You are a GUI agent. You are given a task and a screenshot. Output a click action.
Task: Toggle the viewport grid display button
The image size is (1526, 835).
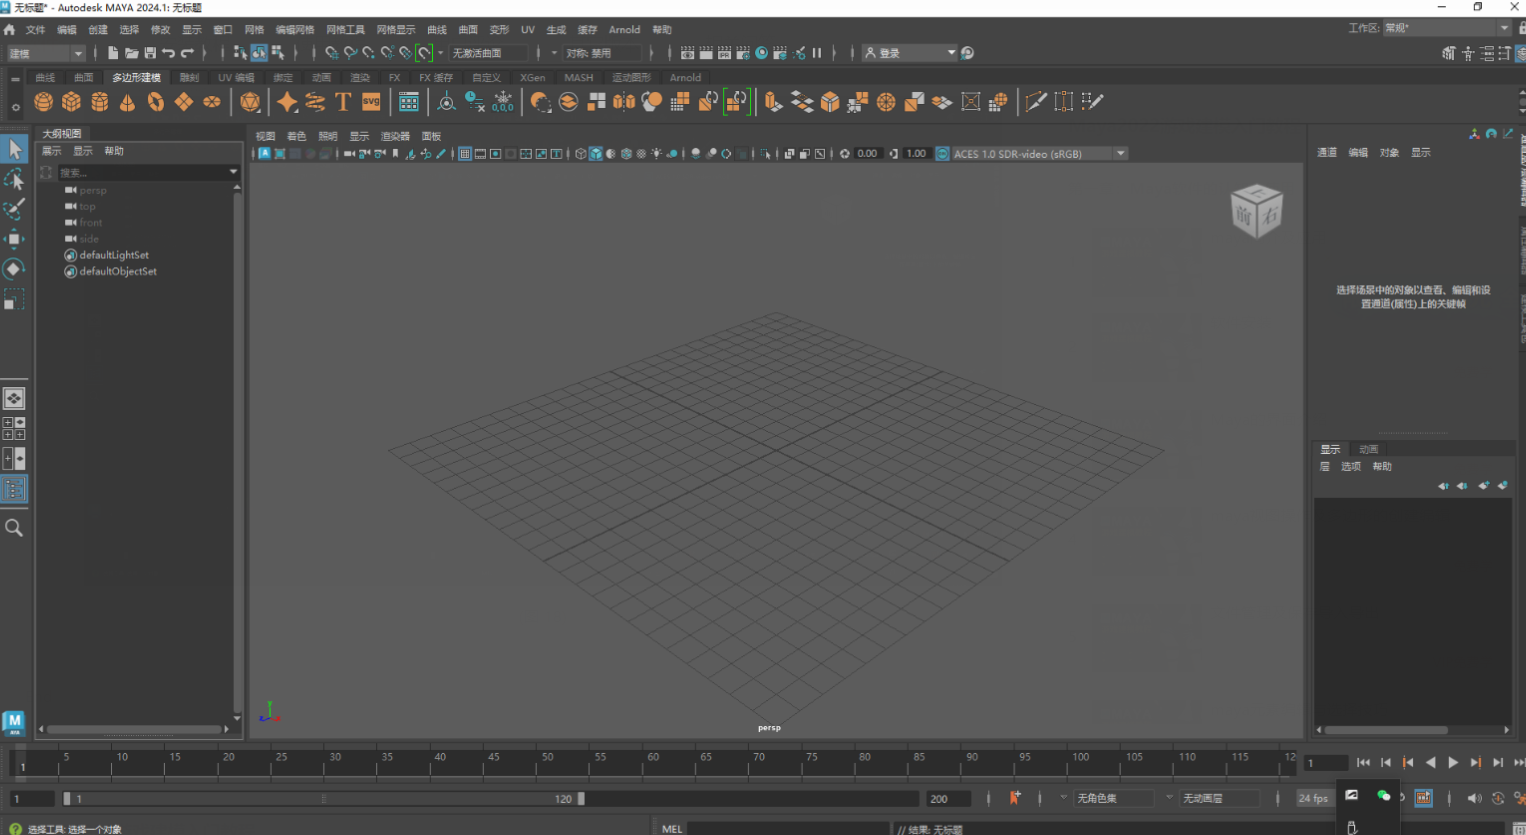465,154
